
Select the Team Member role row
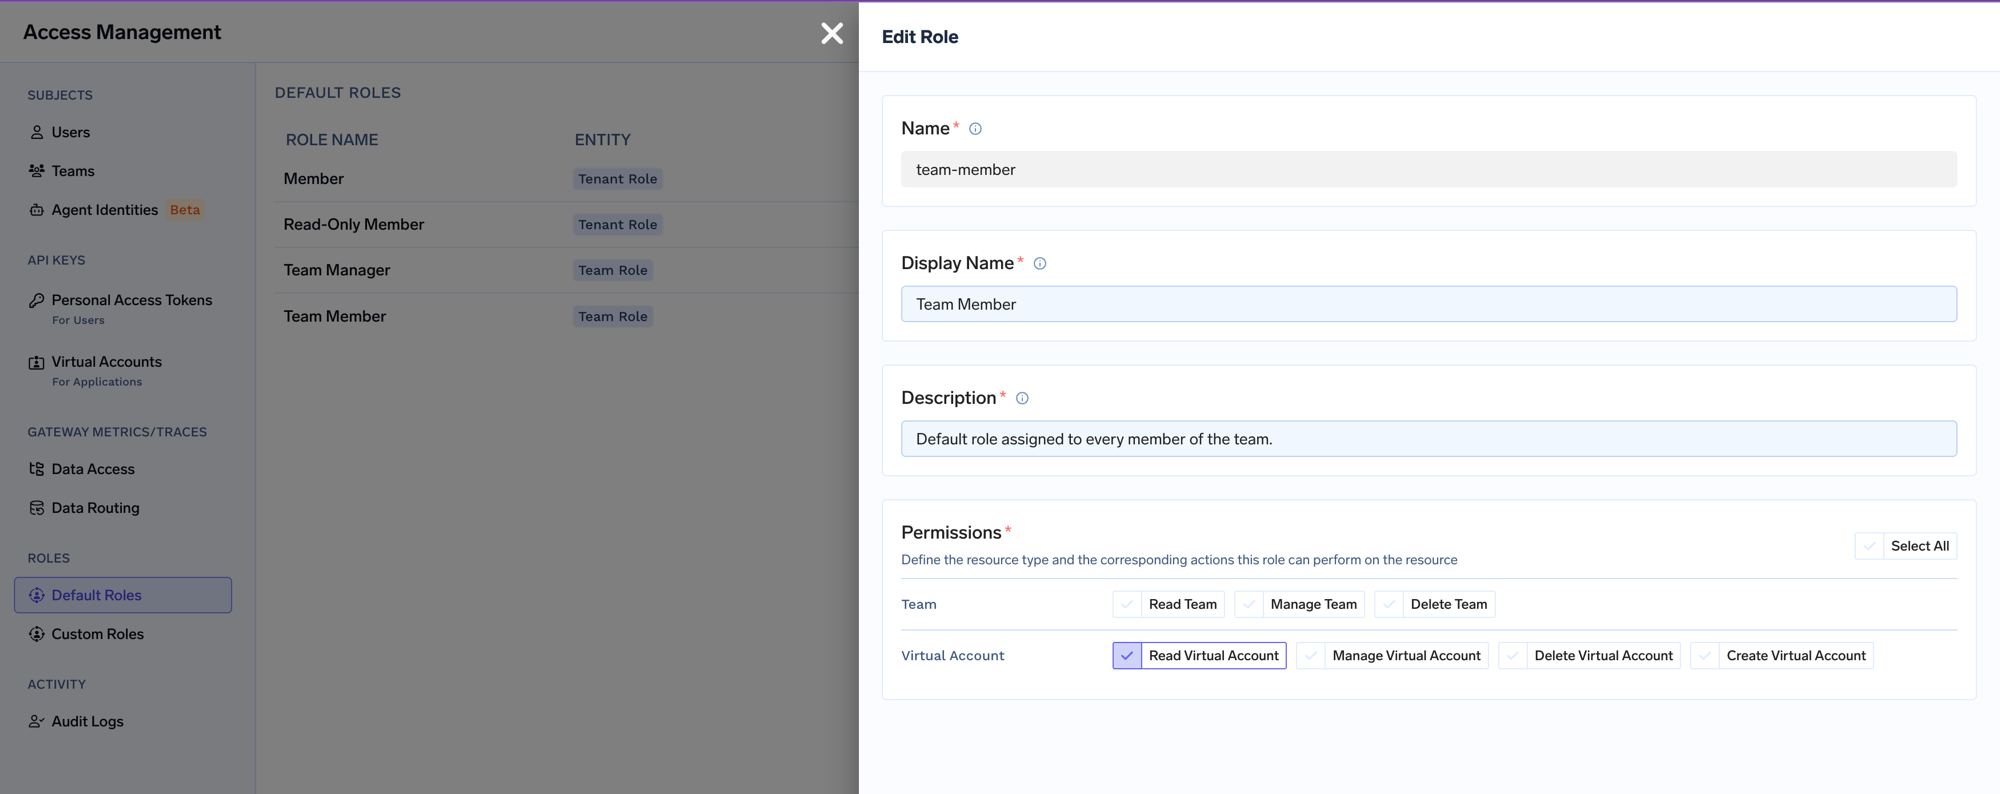coord(567,316)
